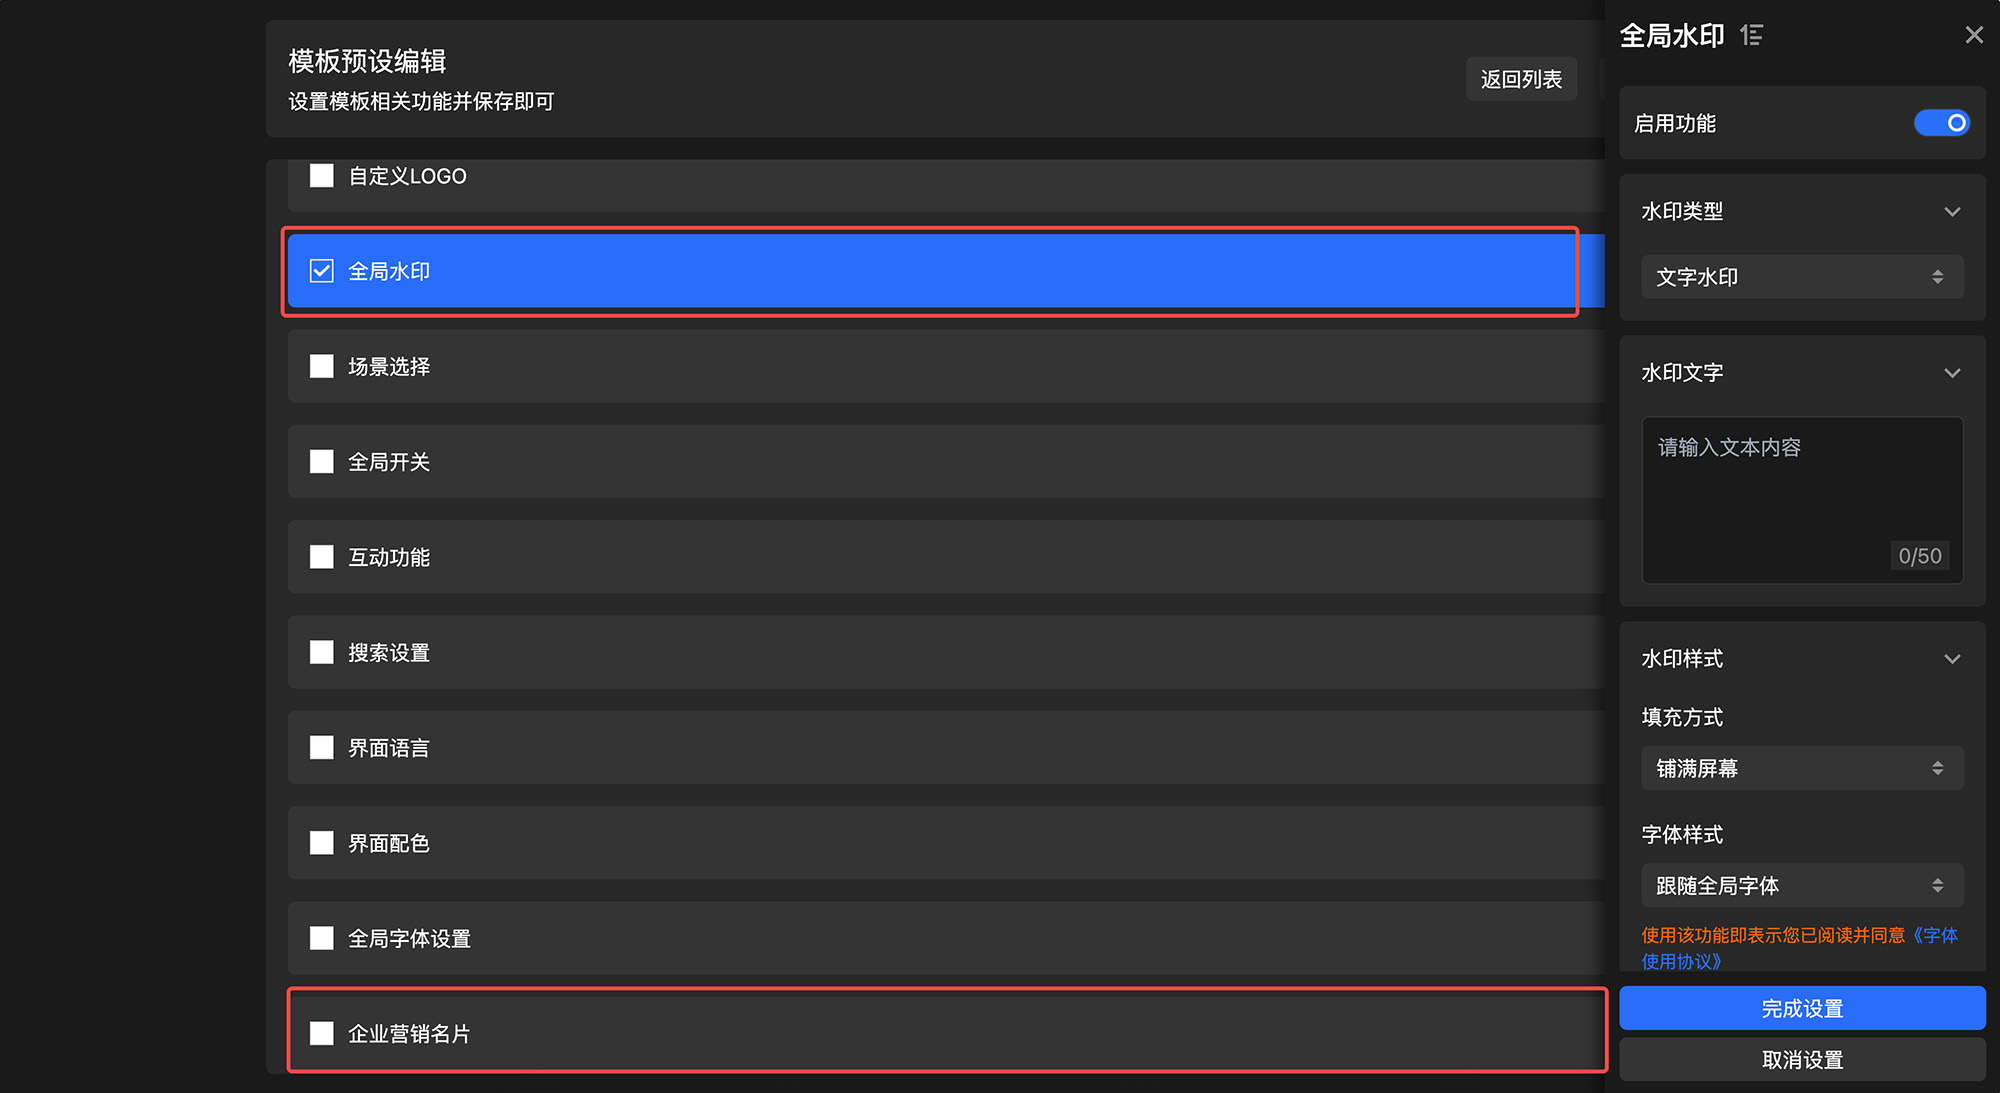Check the 自定义LOGO checkbox
This screenshot has width=2000, height=1093.
322,176
